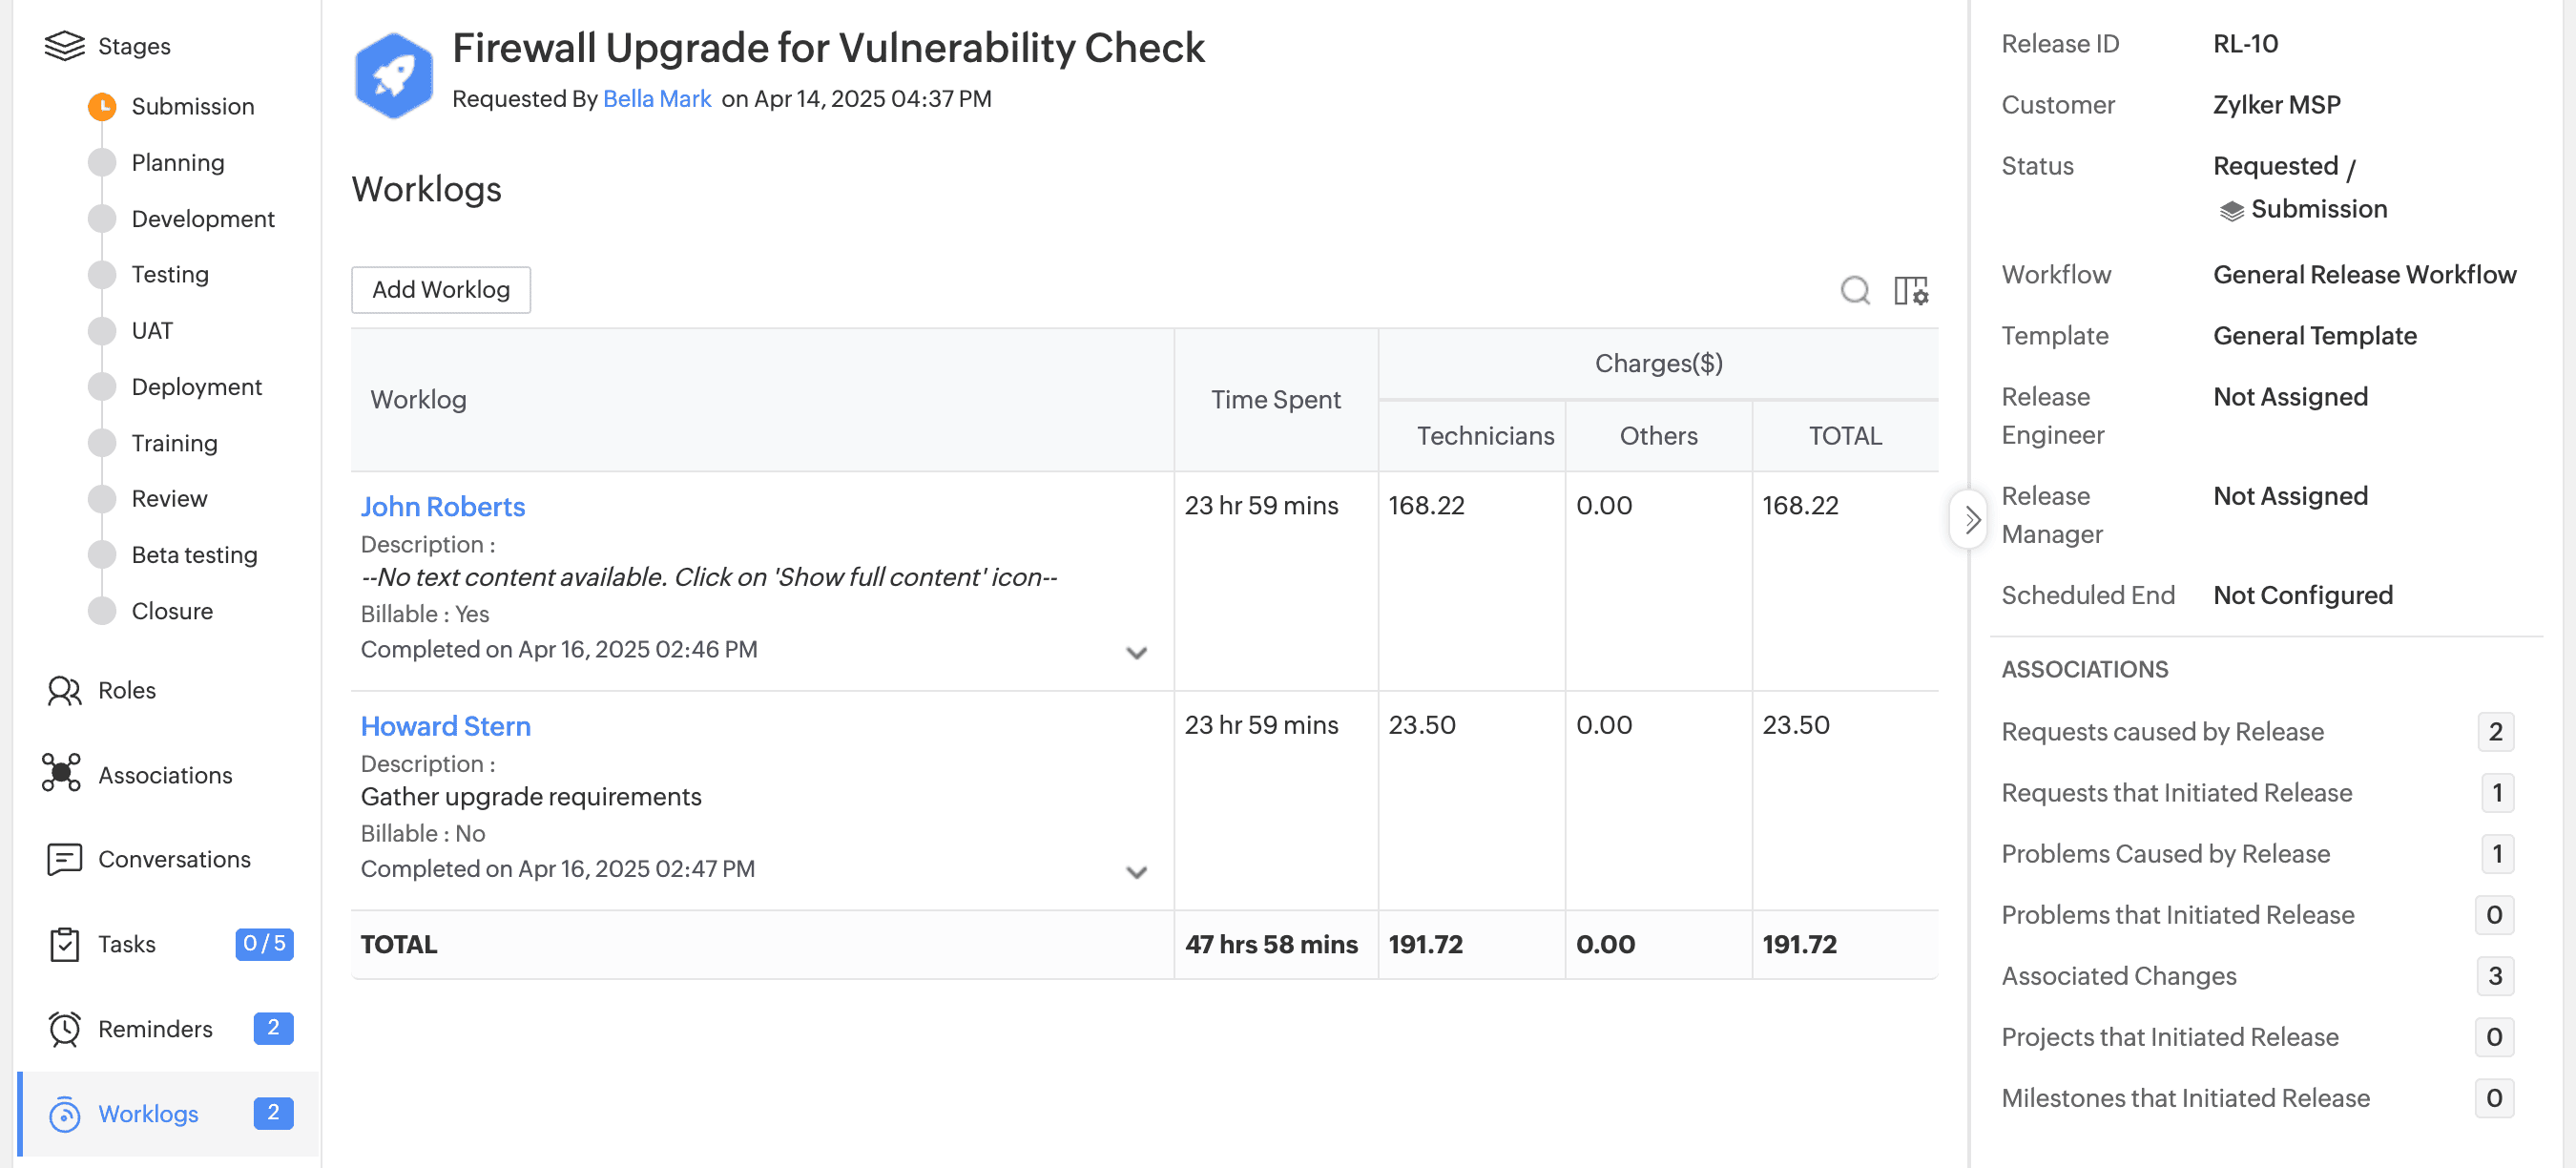Select the Deployment stage
Screen dimensions: 2576x1168
tap(196, 387)
